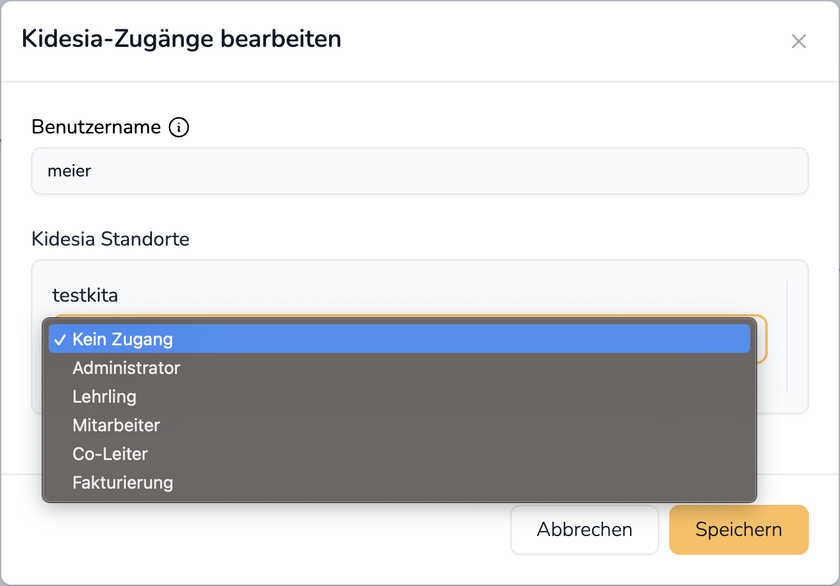The height and width of the screenshot is (586, 840).
Task: Choose Administrator from the role list
Action: [x=126, y=368]
